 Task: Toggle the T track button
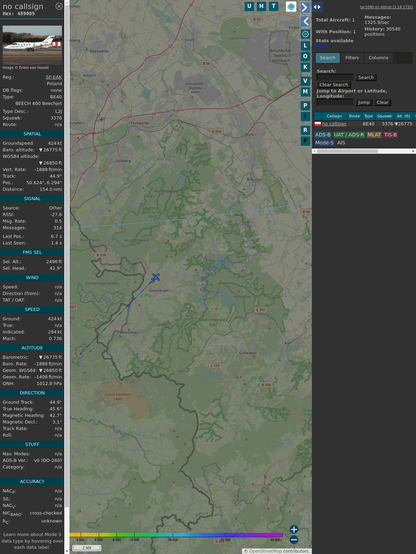point(273,6)
